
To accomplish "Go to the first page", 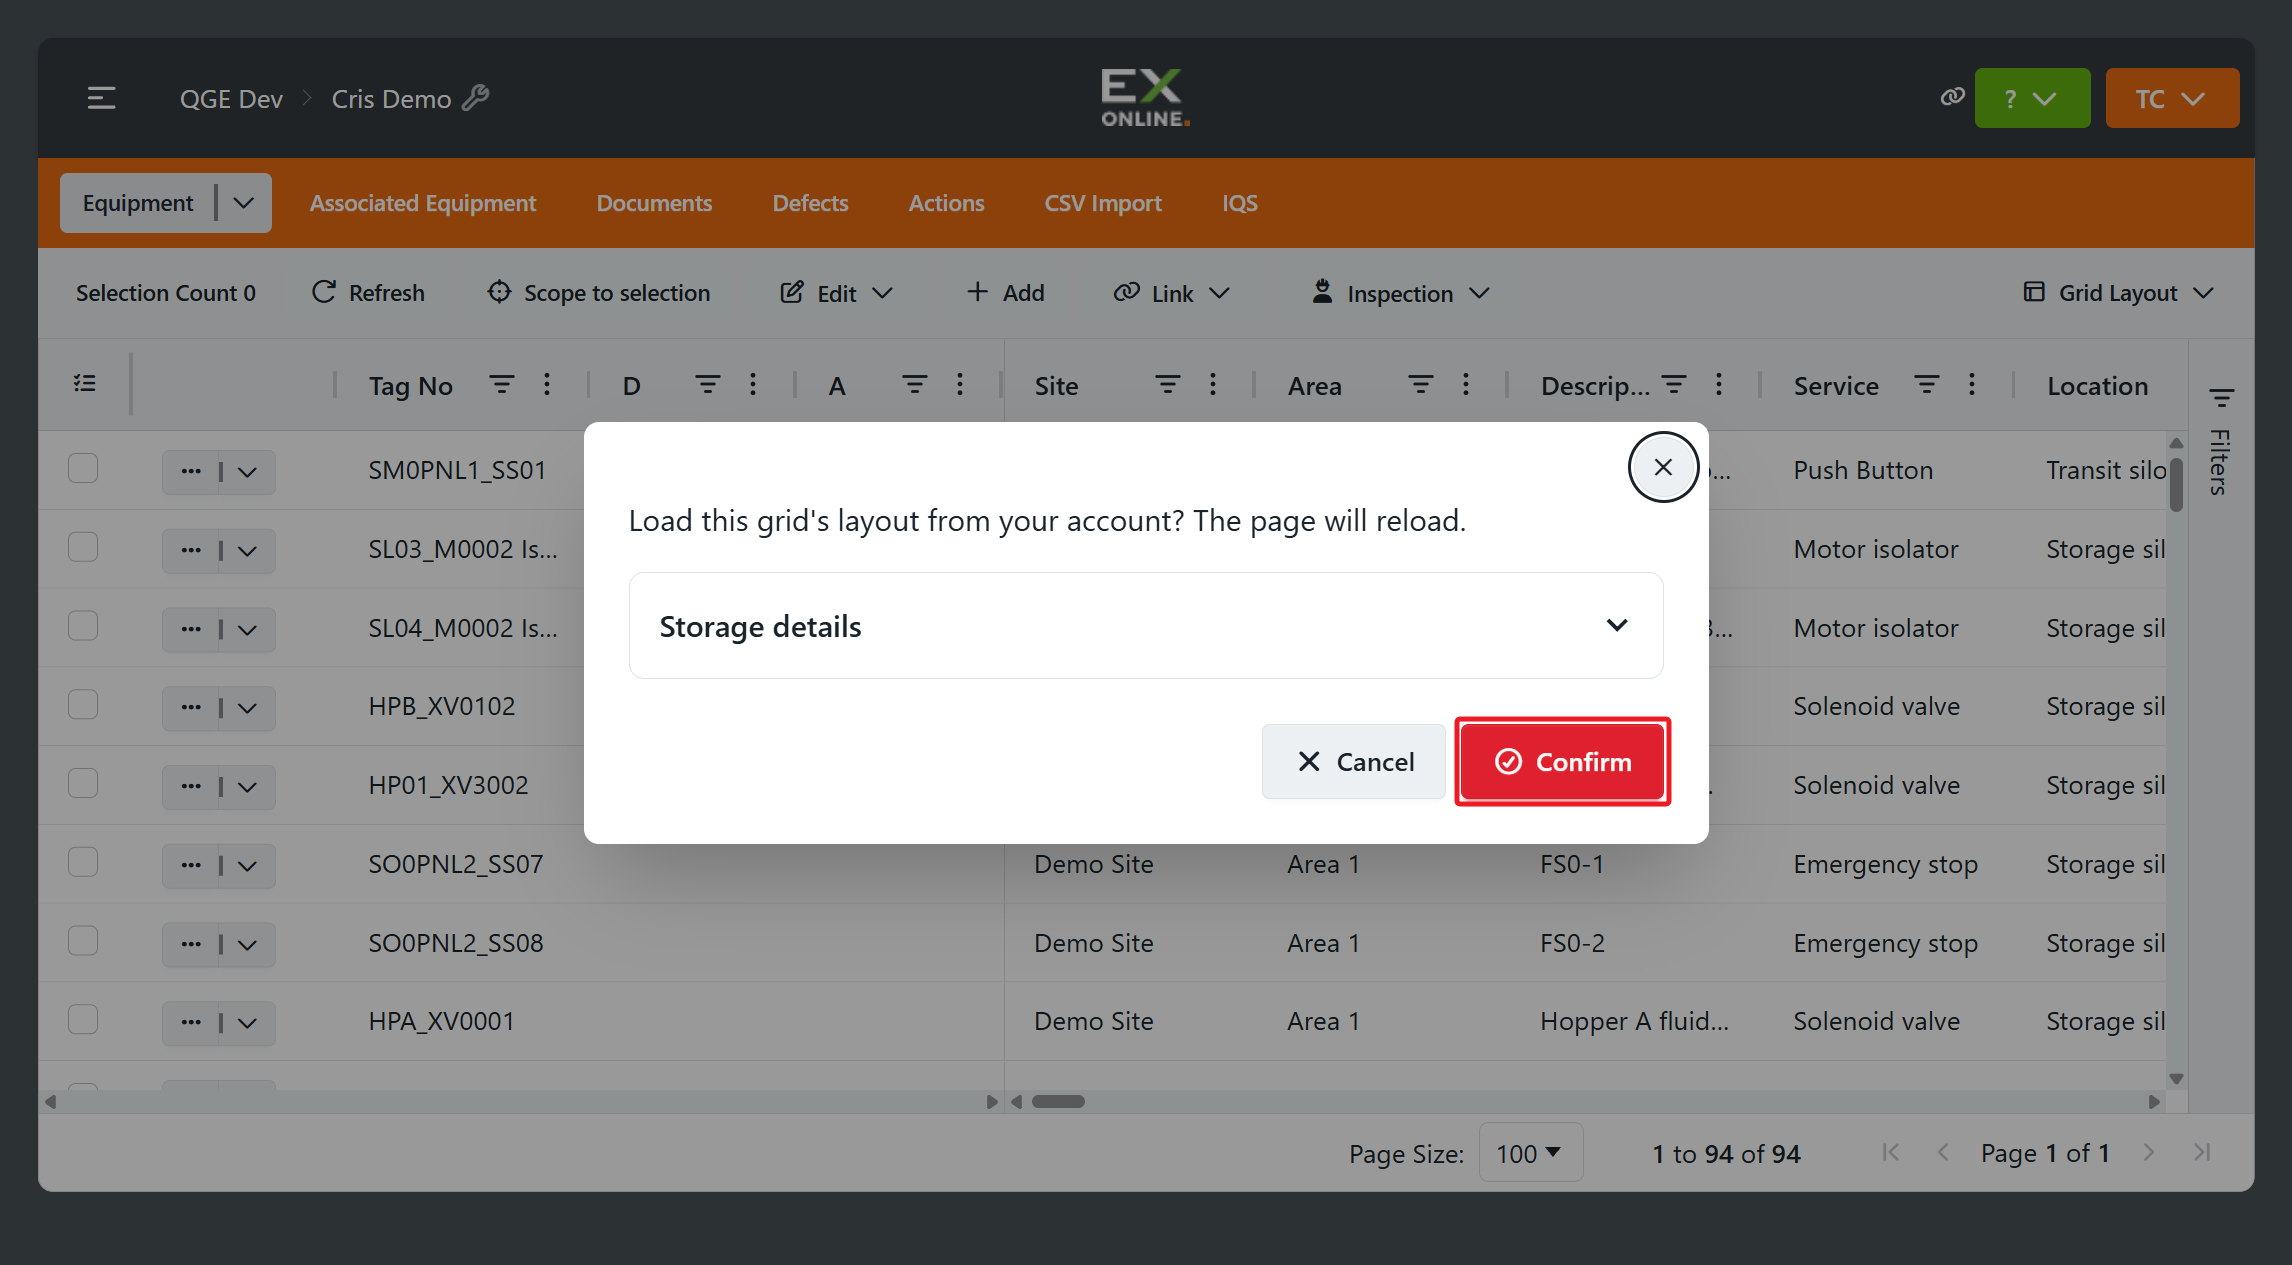I will point(1890,1152).
